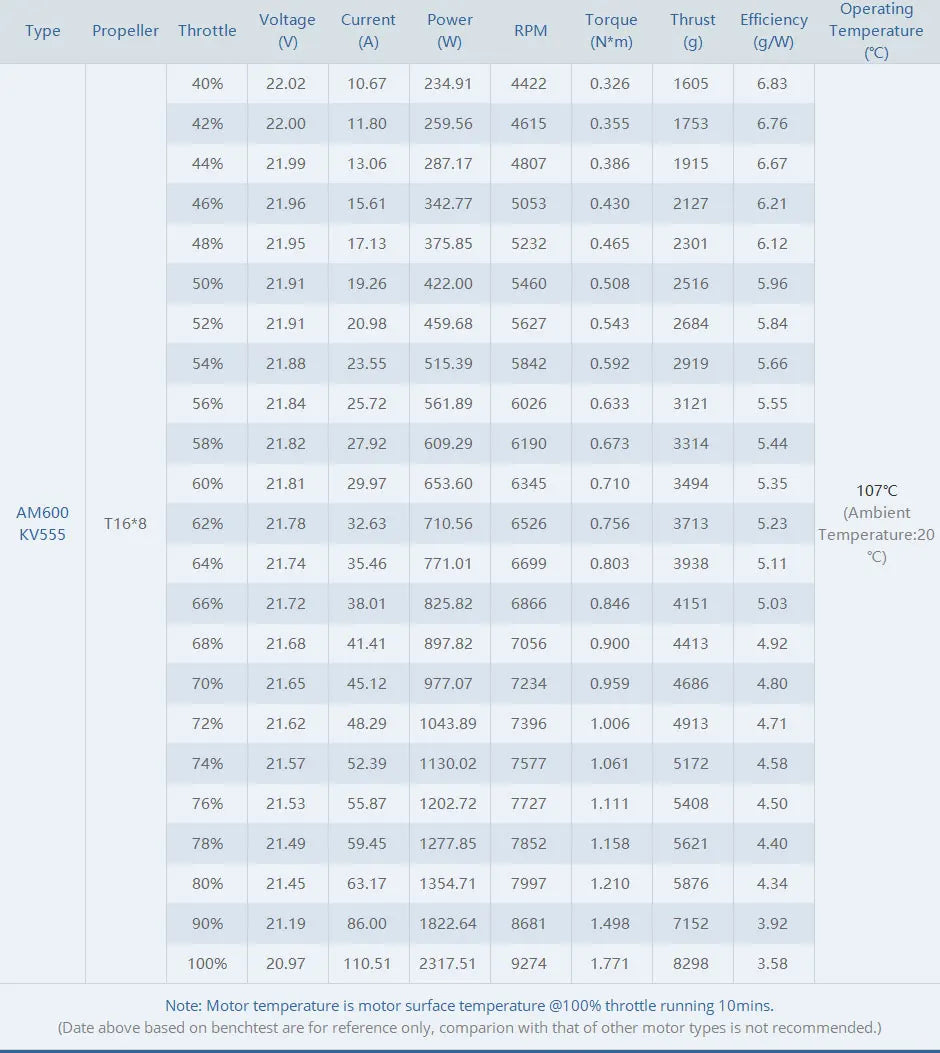Viewport: 940px width, 1053px height.
Task: Click the T16*8 propeller cell
Action: tap(125, 523)
